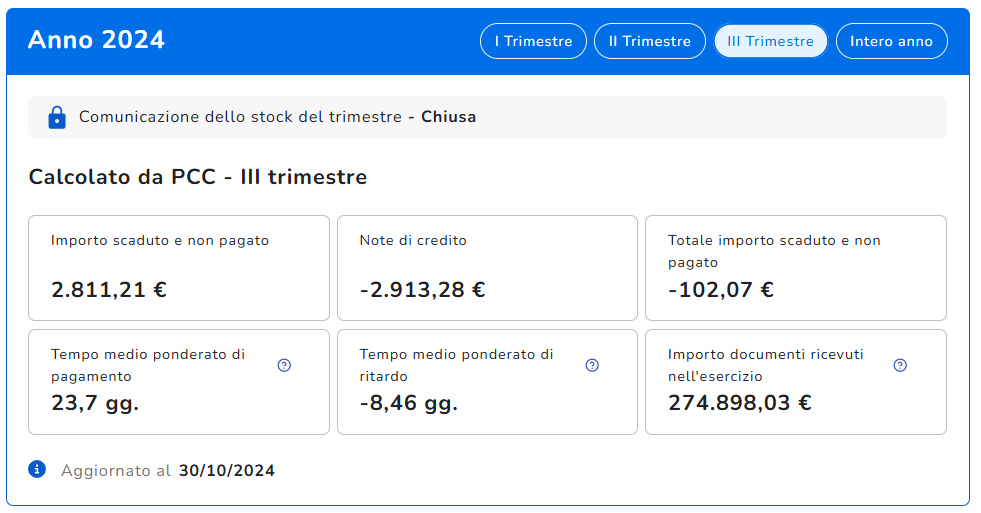Show help for Importo documenti ricevuti nell'esercizio

point(900,365)
